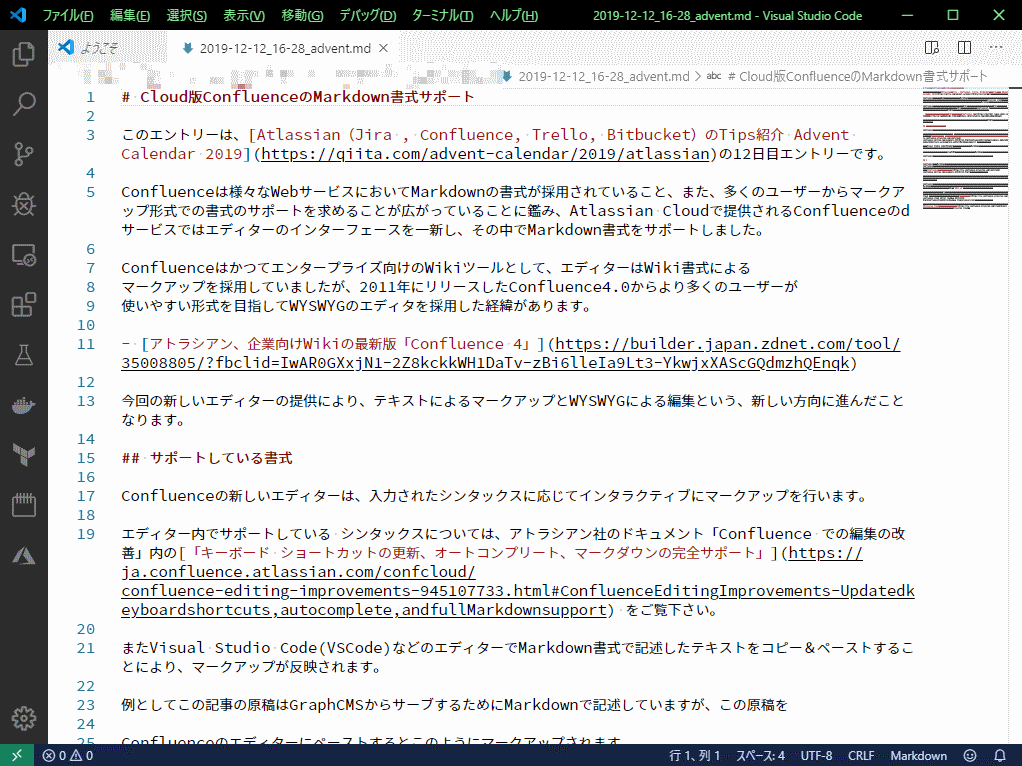
Task: Open more editor actions ellipsis
Action: point(996,48)
